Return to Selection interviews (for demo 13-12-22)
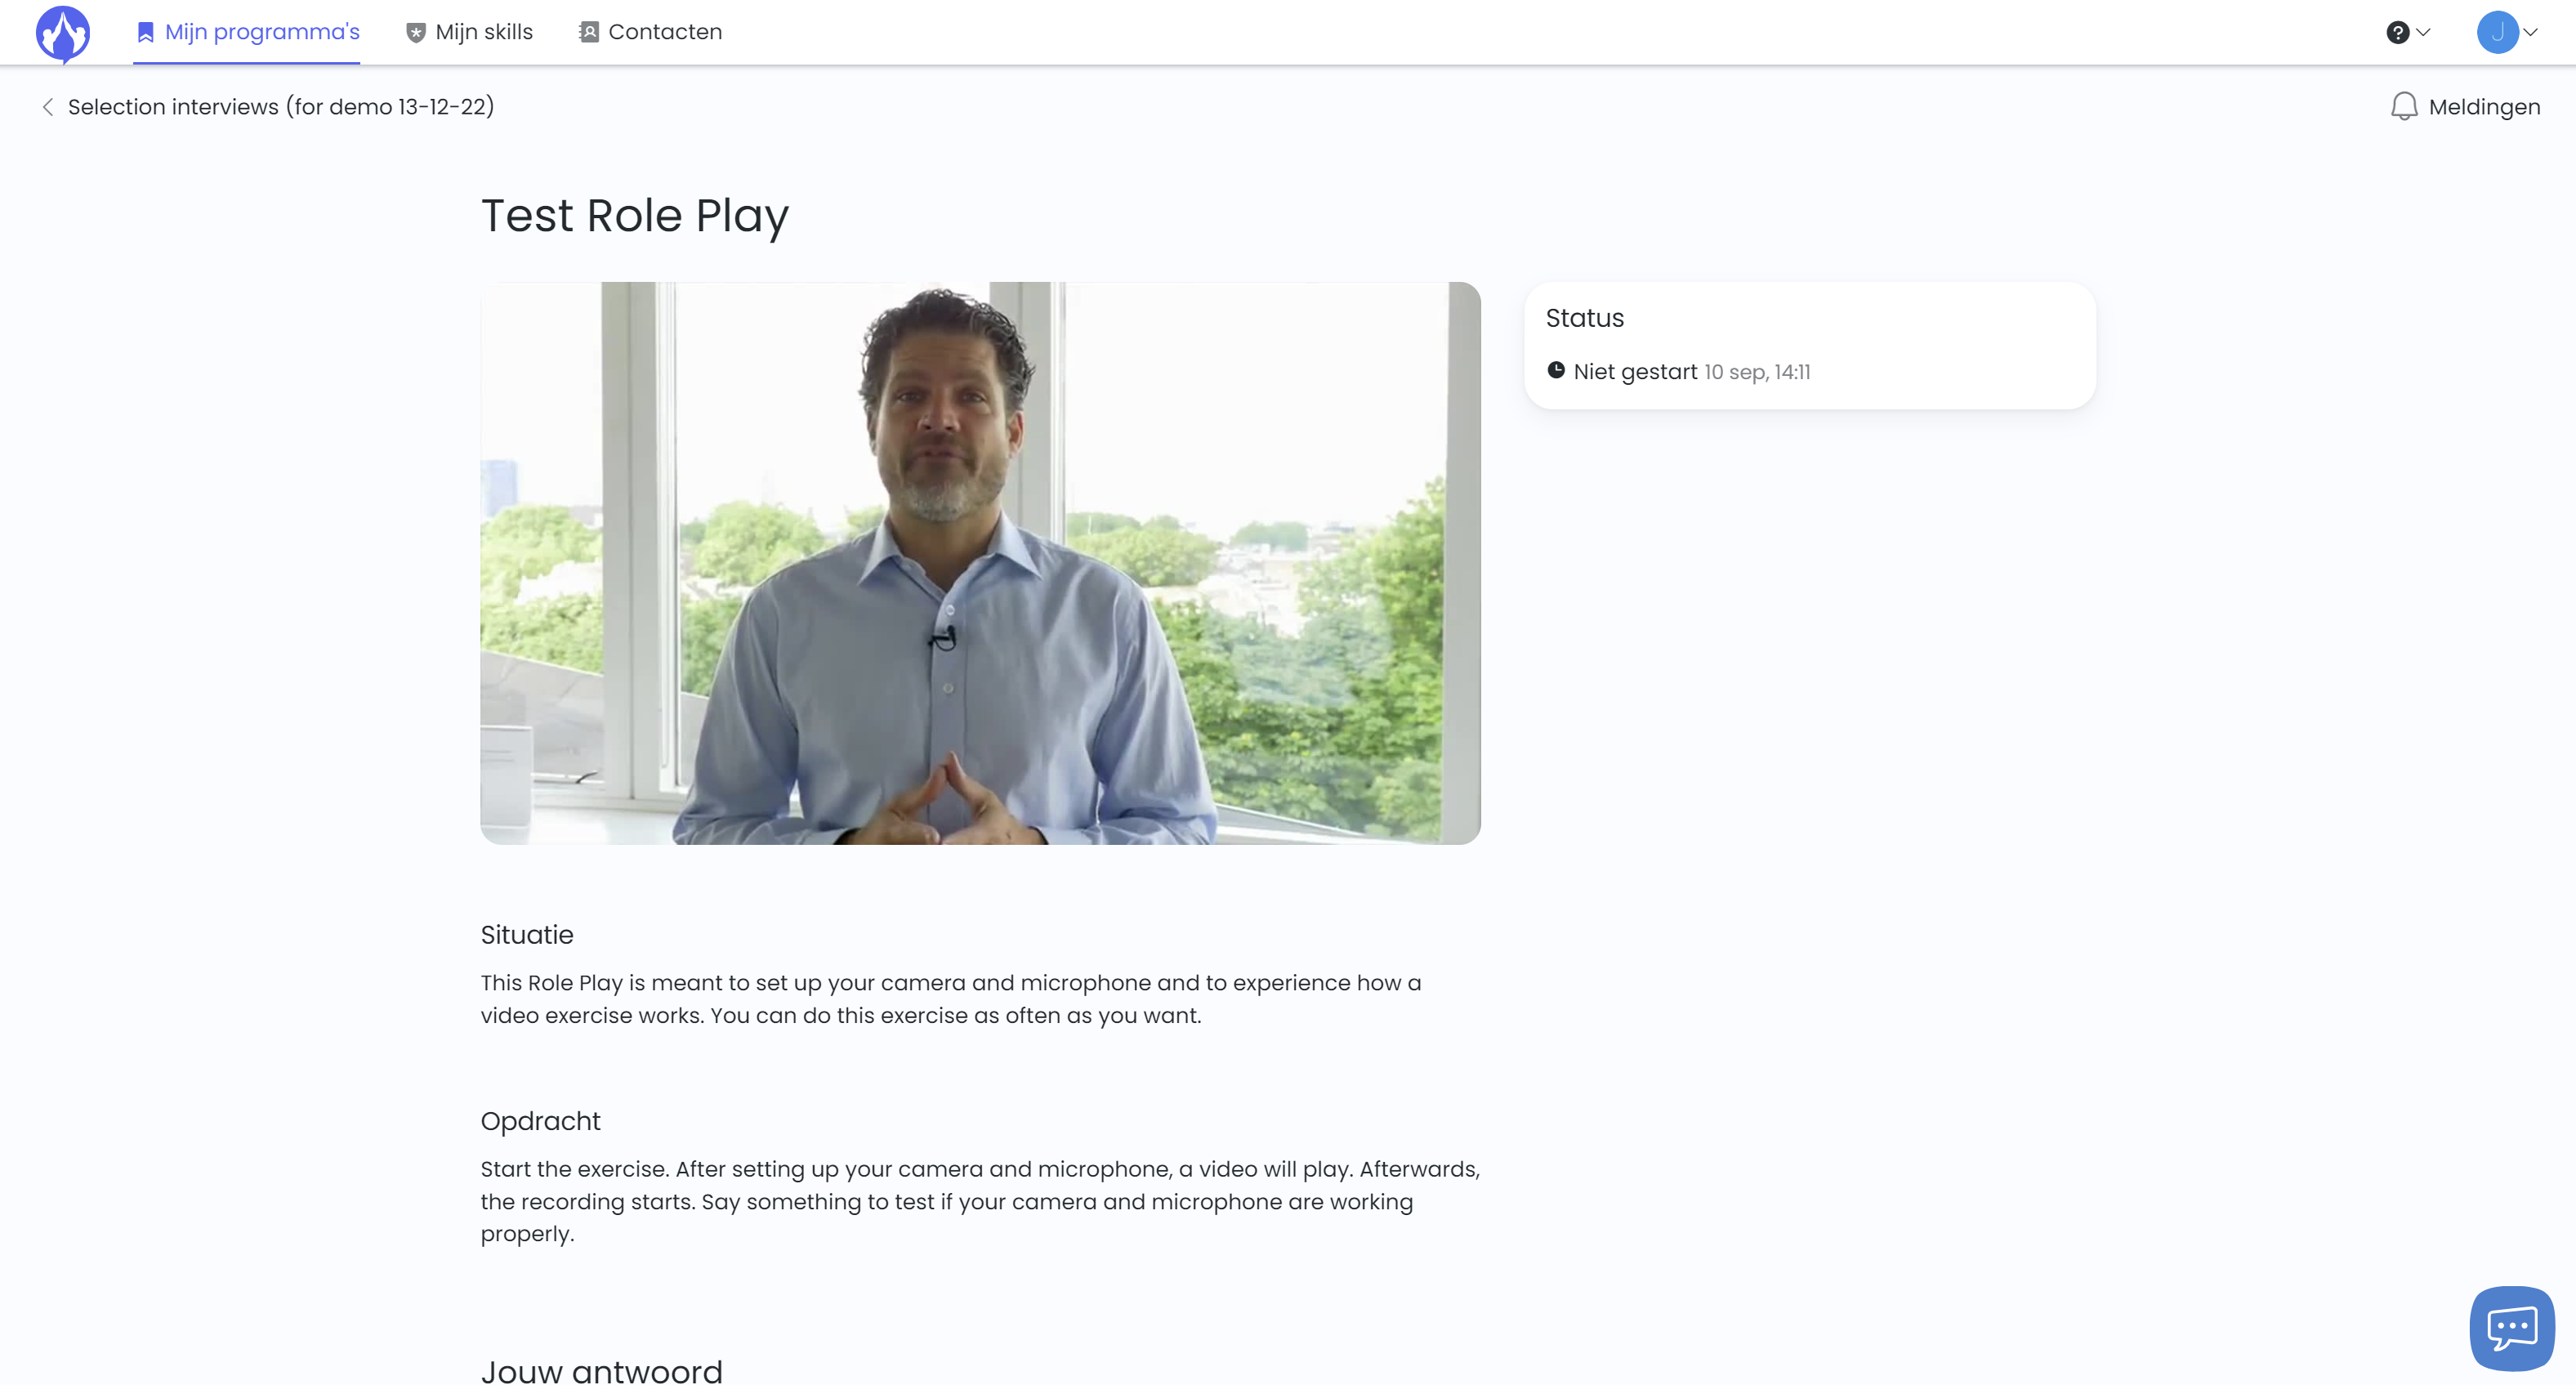The height and width of the screenshot is (1385, 2576). click(281, 107)
